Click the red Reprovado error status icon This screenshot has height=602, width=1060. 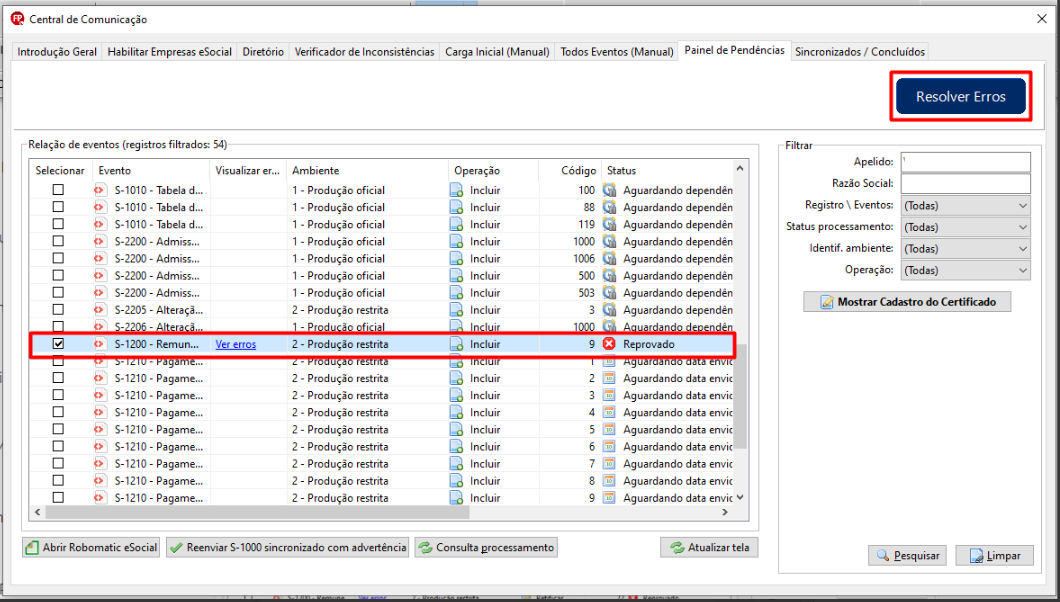pos(609,344)
